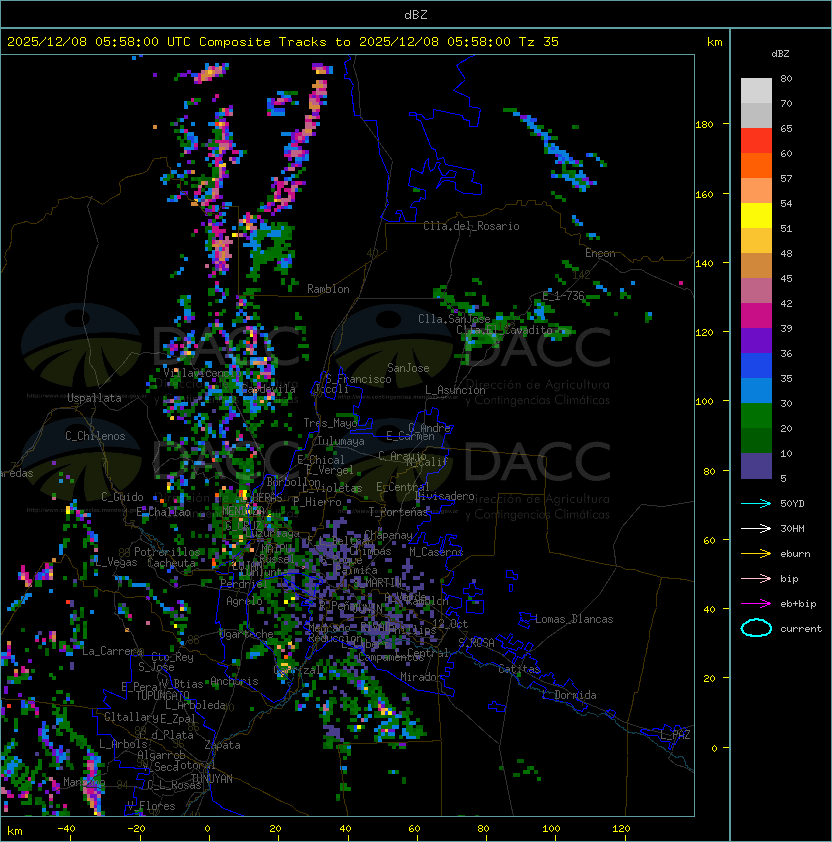Click the yellow eburn arrow in legend
The image size is (832, 842).
(x=756, y=554)
